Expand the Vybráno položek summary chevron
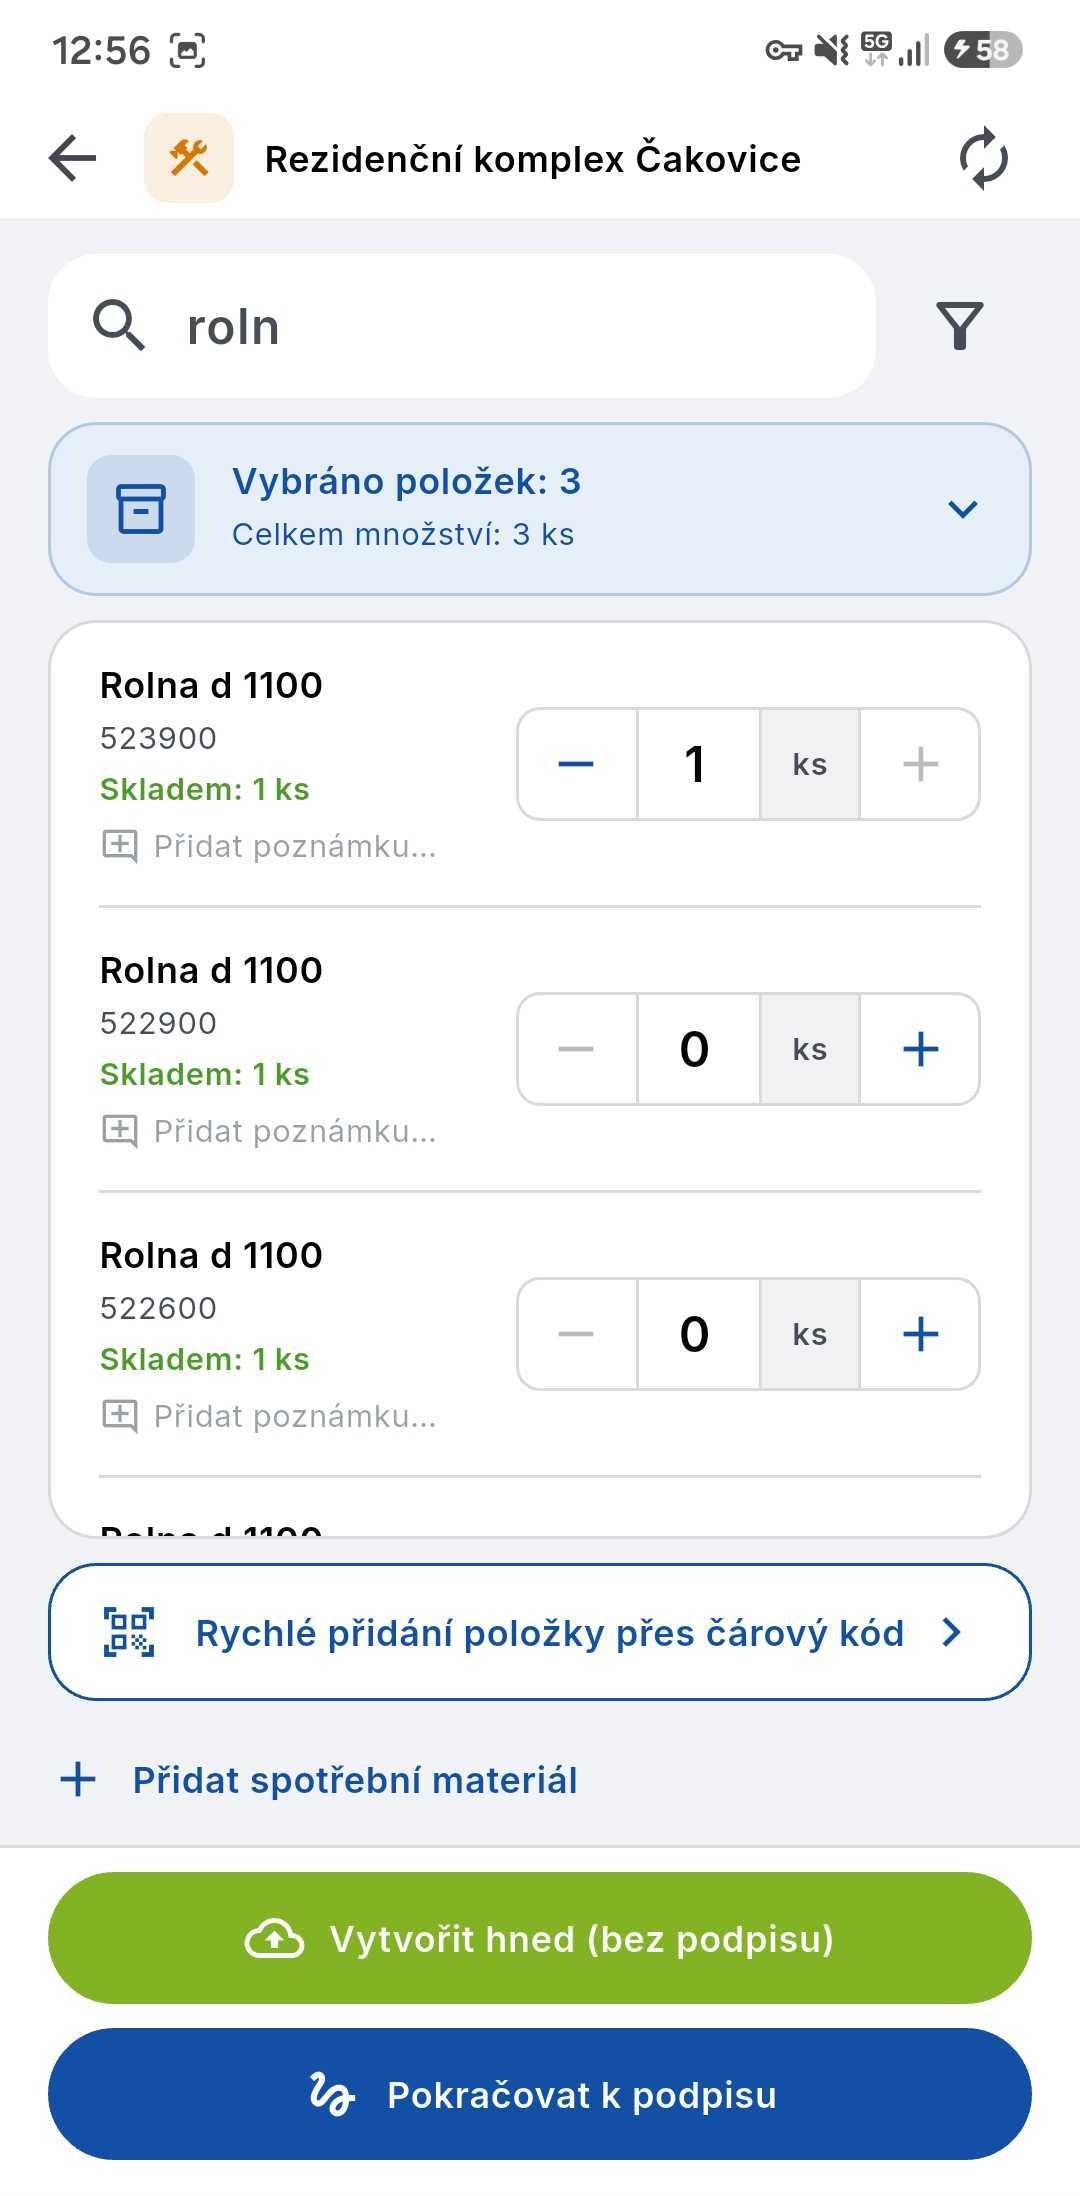This screenshot has width=1080, height=2196. point(962,509)
